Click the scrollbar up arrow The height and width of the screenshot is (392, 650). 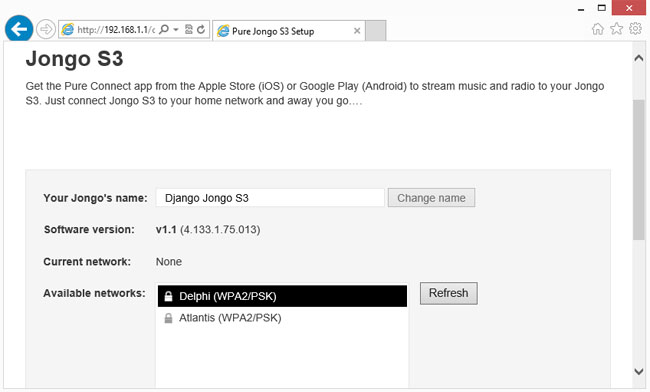pos(639,58)
